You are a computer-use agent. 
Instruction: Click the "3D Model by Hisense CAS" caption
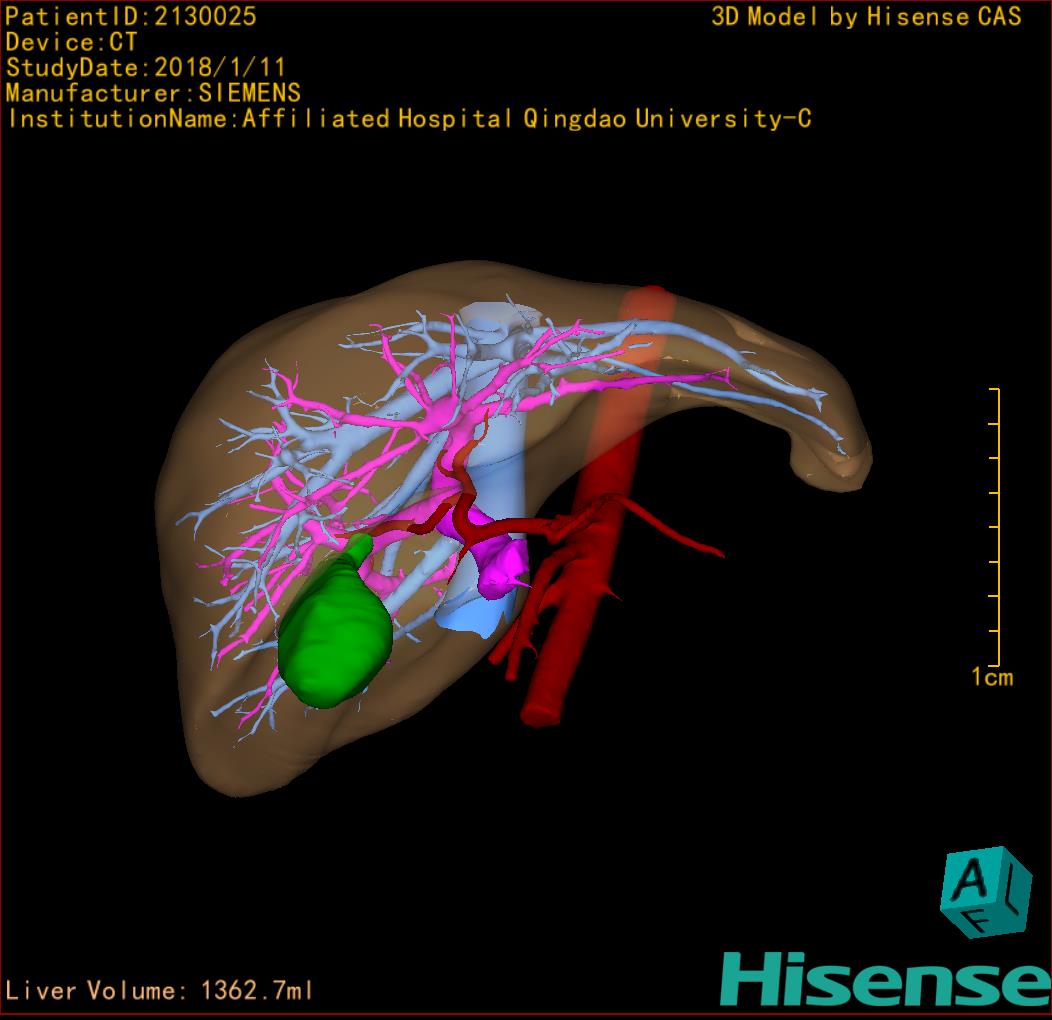point(866,17)
